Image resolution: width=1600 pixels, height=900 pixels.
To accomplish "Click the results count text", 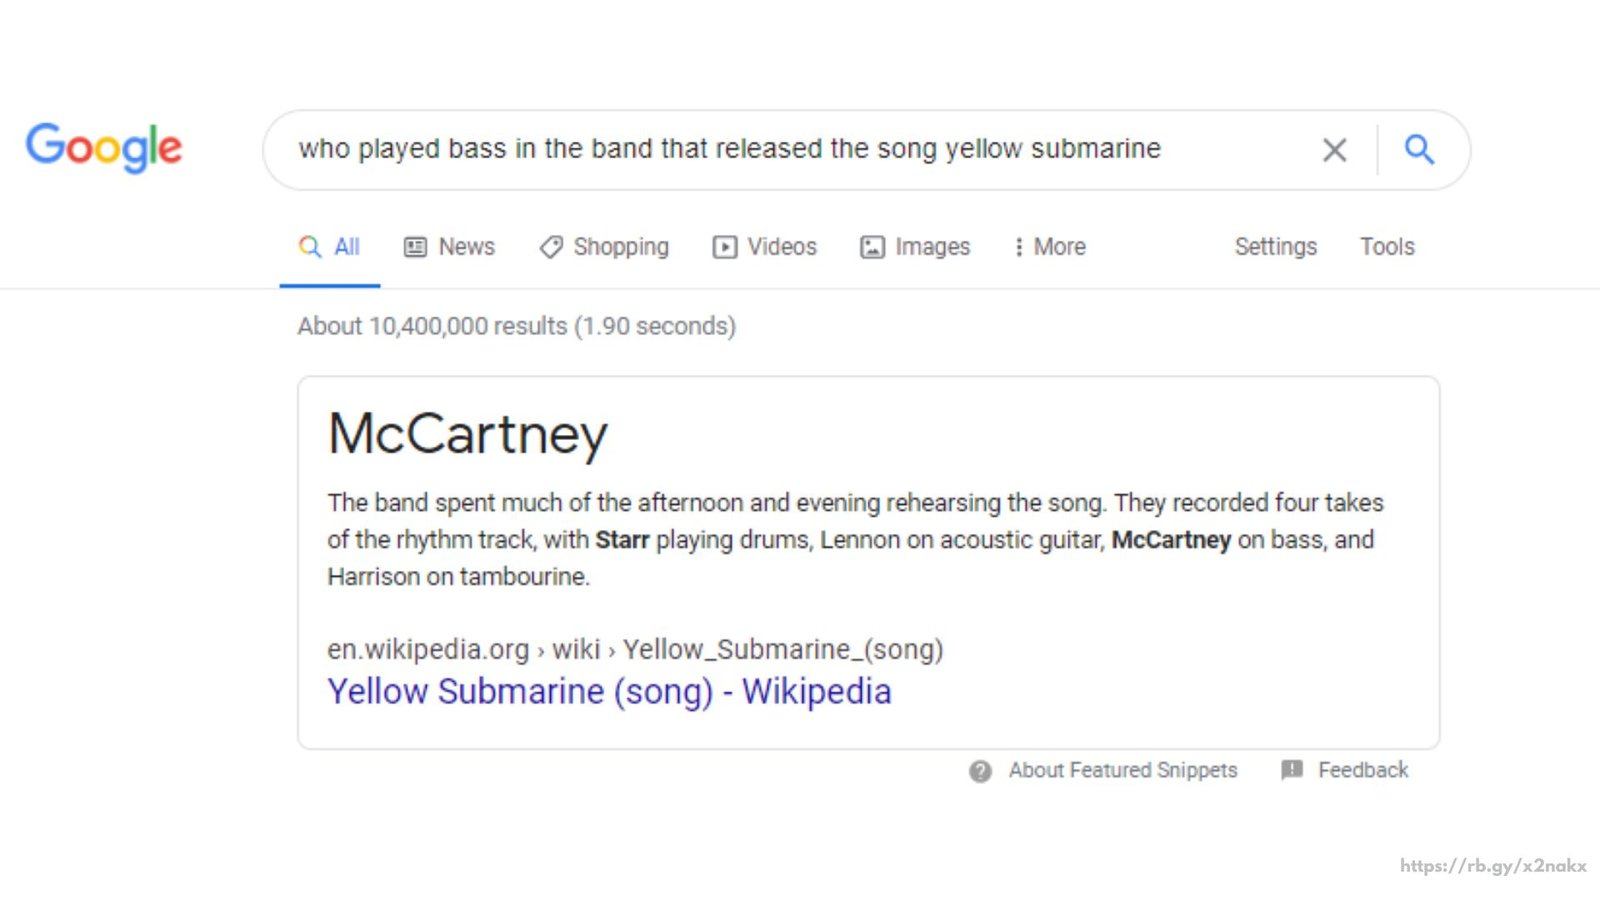I will coord(516,326).
